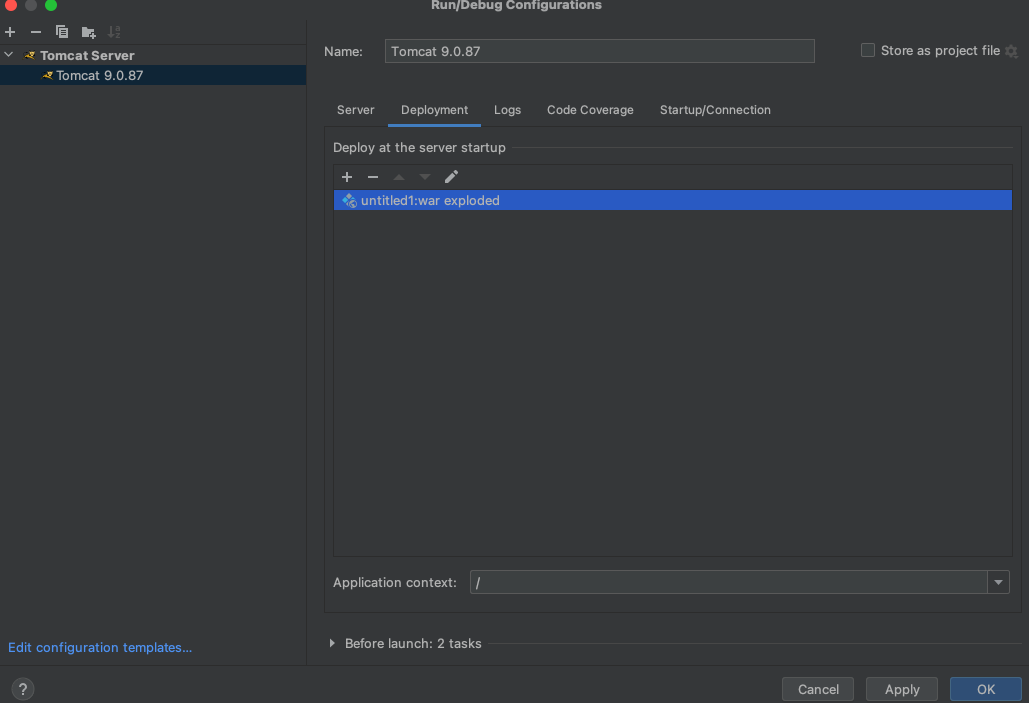Open the project file storage settings gear
This screenshot has height=703, width=1029.
coord(1011,51)
